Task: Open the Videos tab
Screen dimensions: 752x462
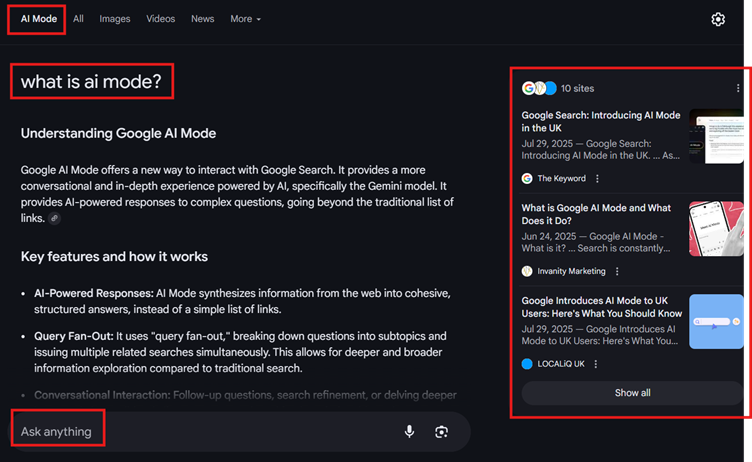Action: 160,19
